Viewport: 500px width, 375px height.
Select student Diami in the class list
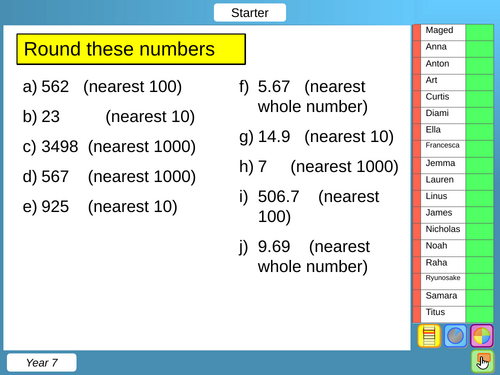(x=443, y=115)
